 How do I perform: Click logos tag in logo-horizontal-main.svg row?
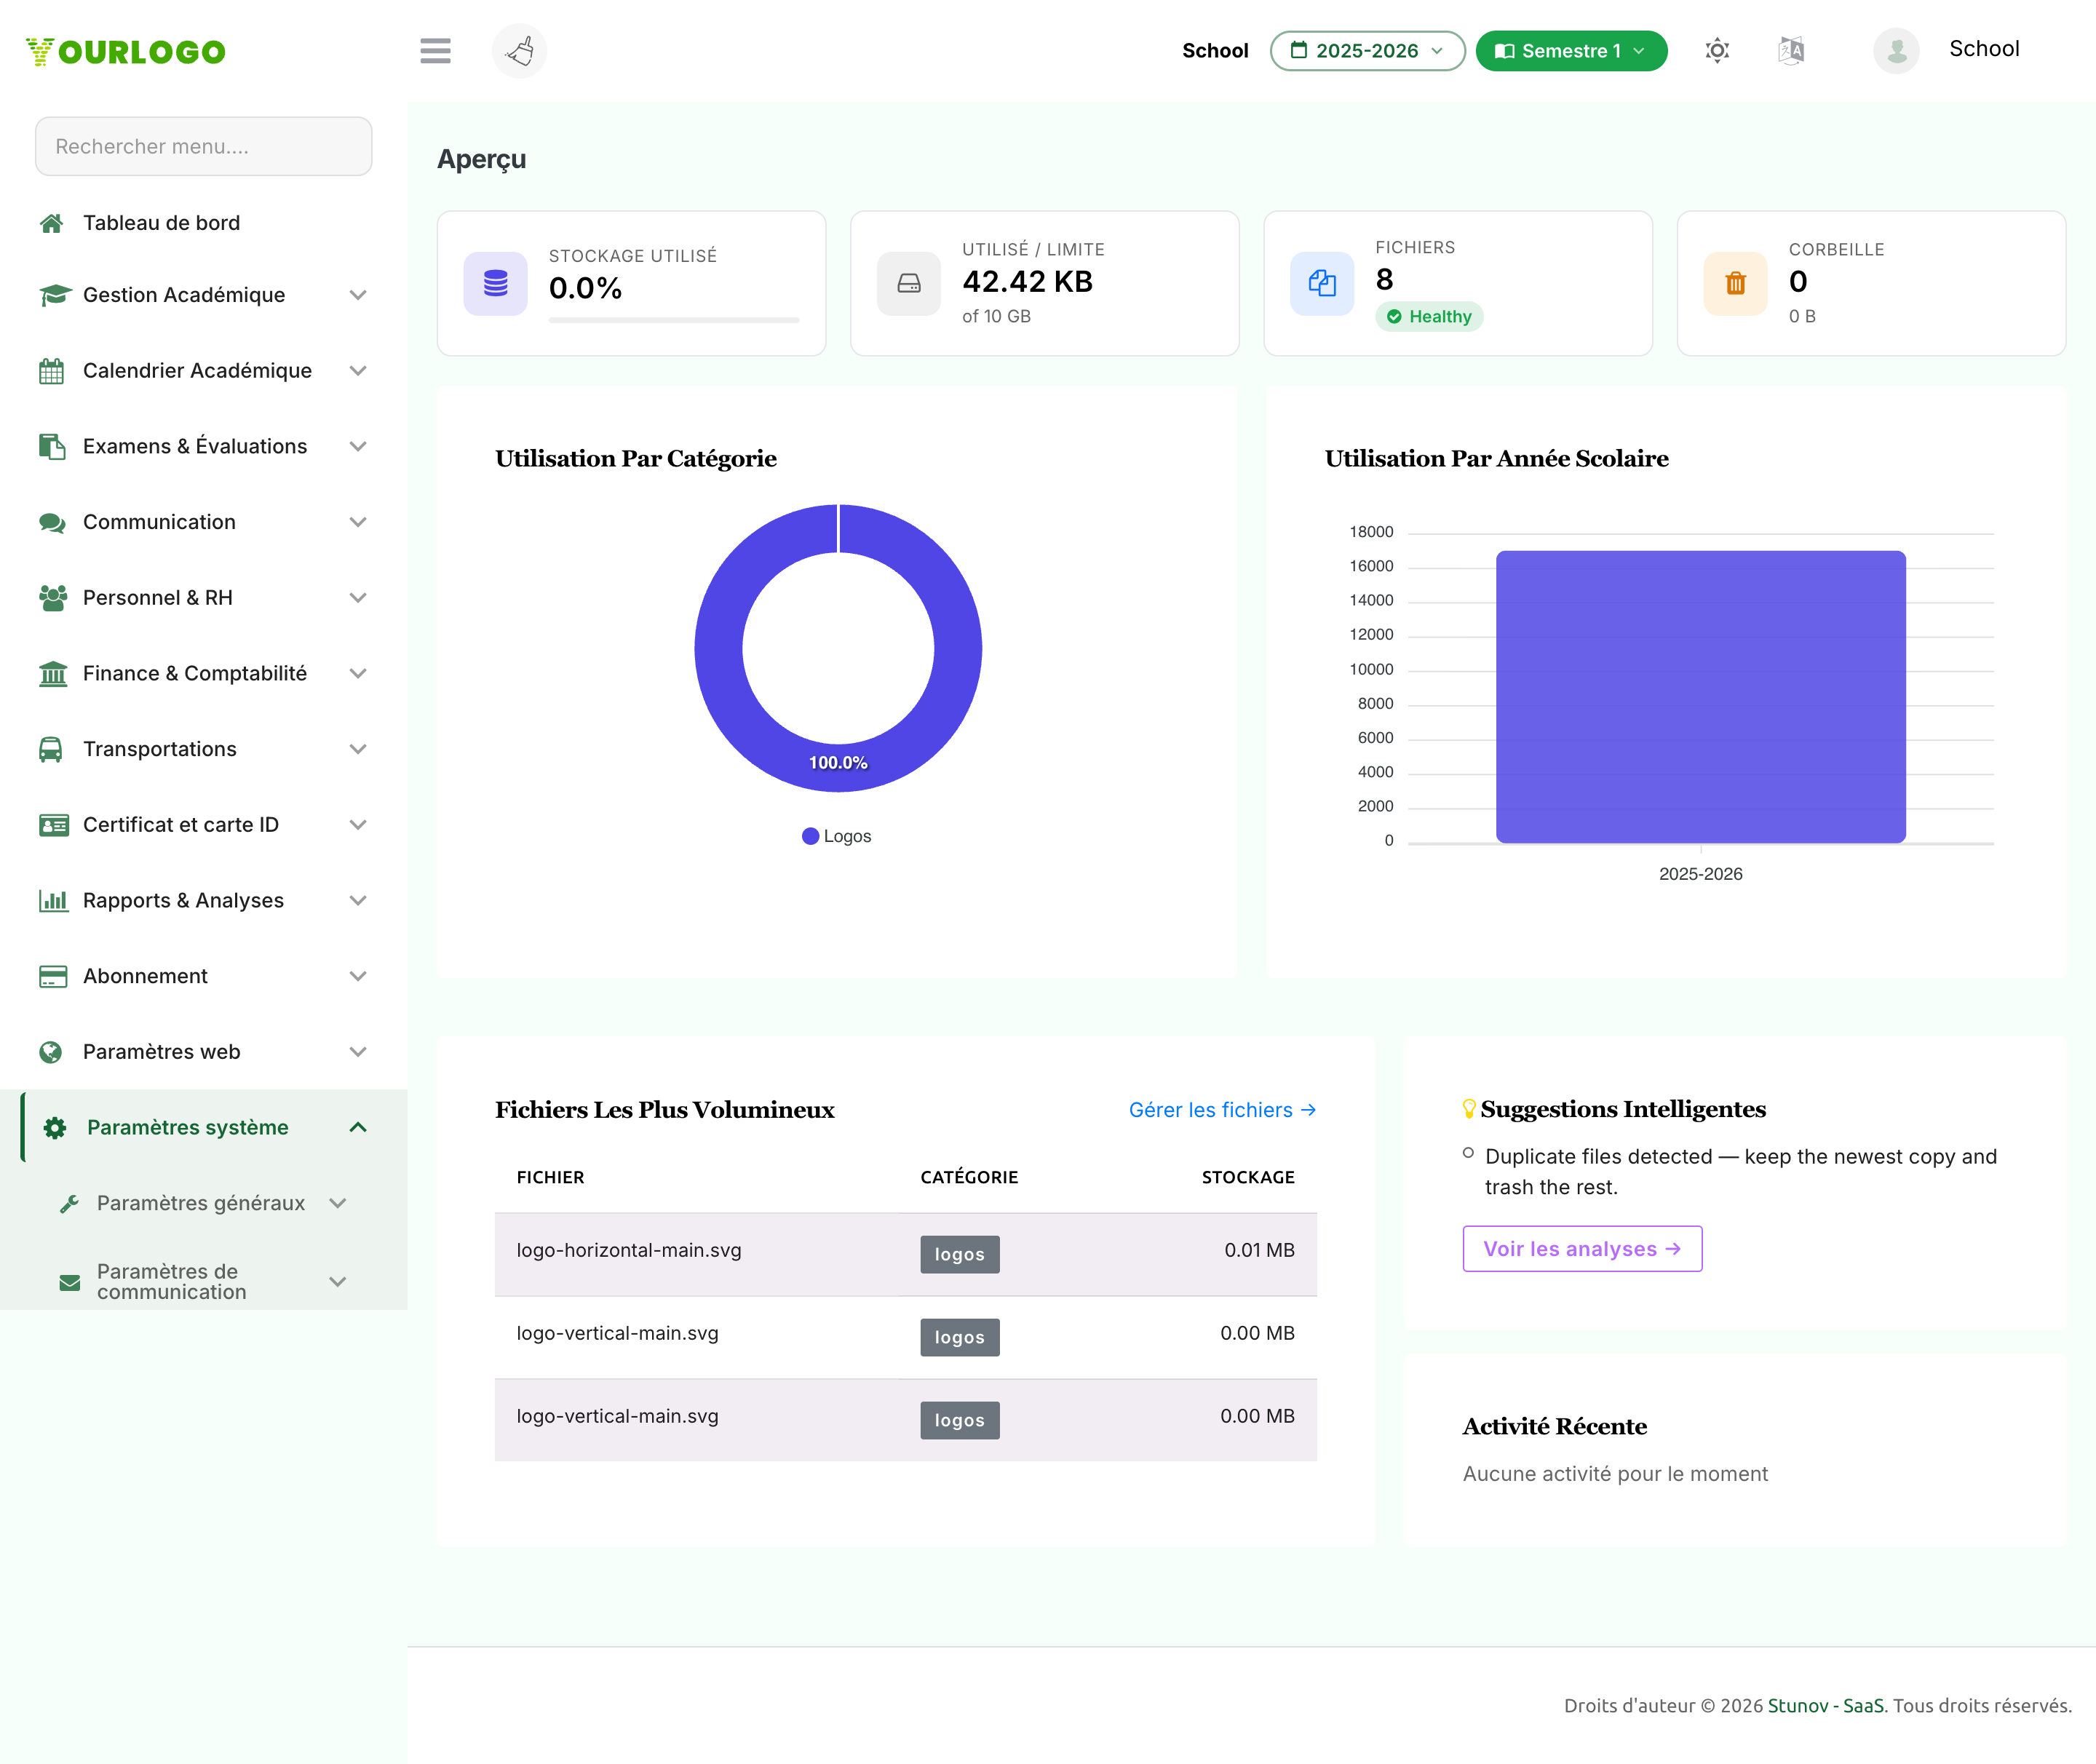point(959,1255)
